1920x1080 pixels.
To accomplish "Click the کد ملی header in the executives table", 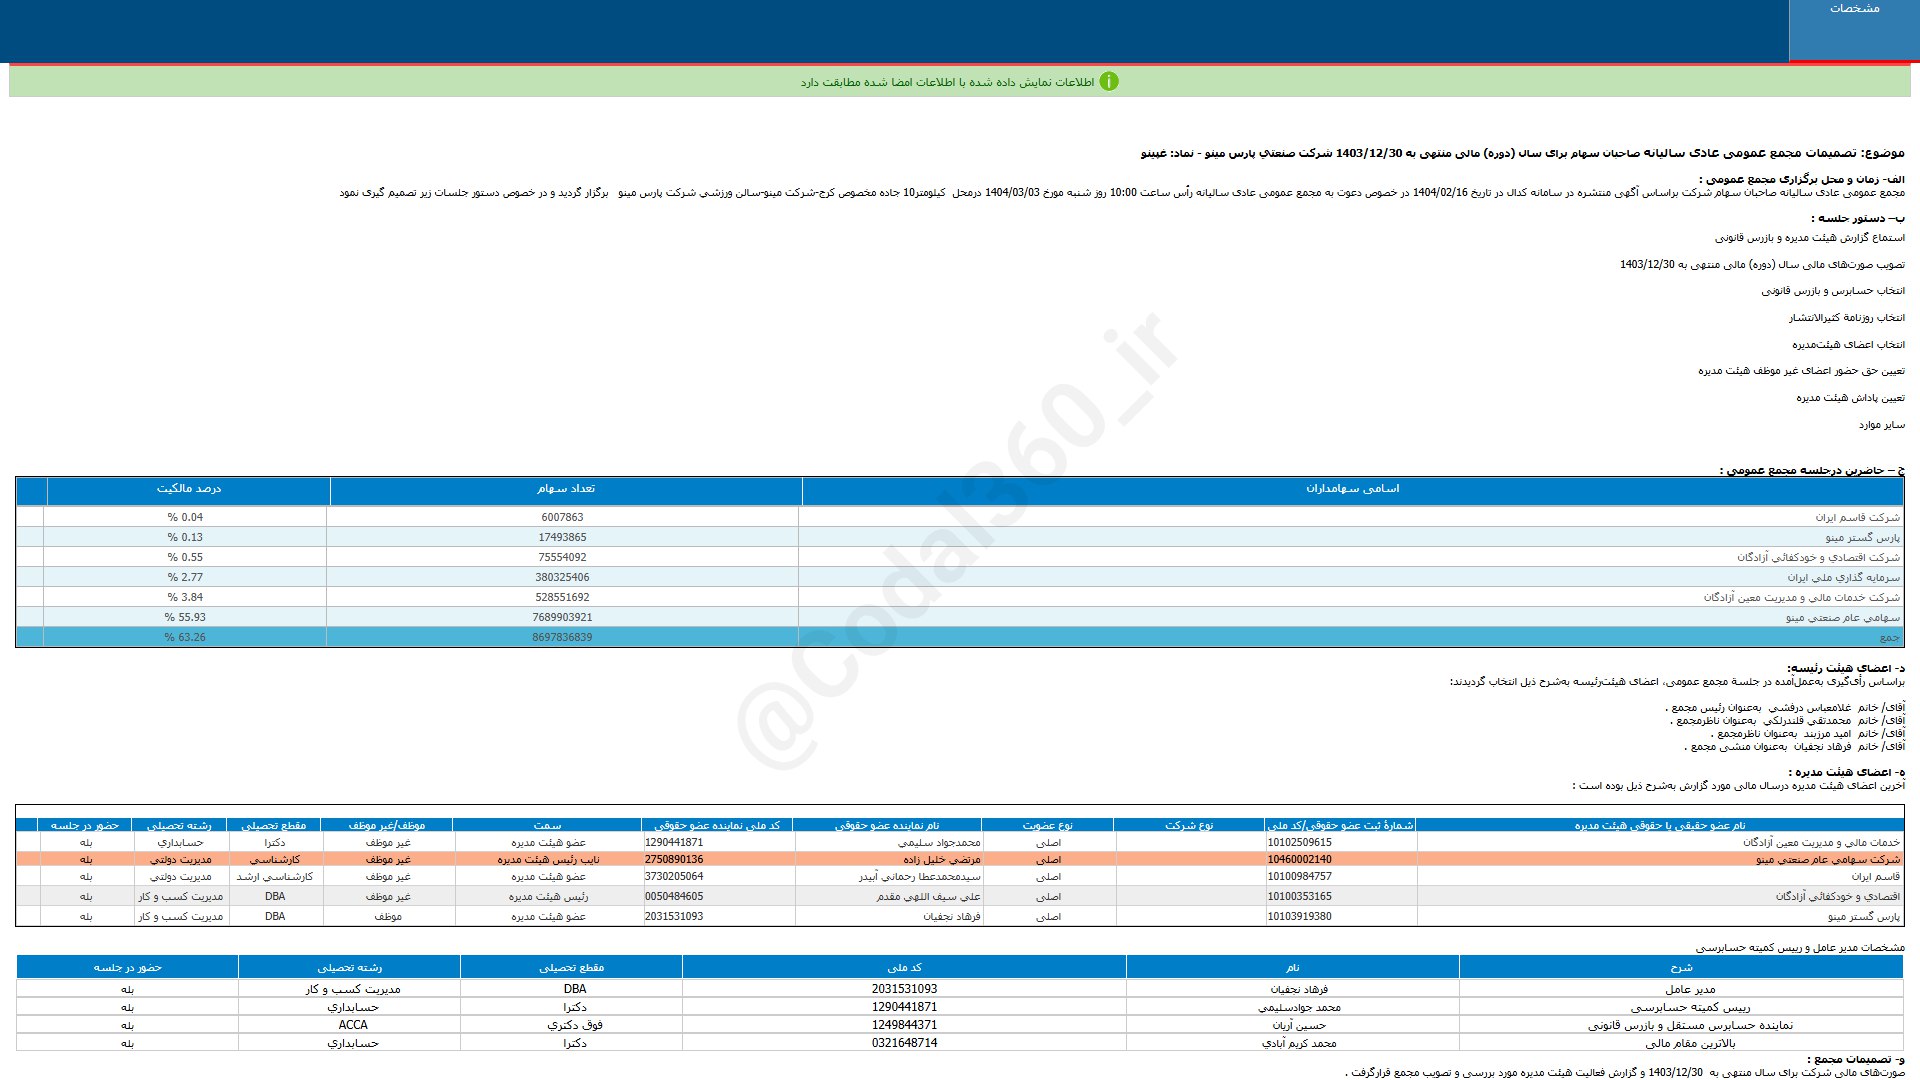I will [x=904, y=968].
